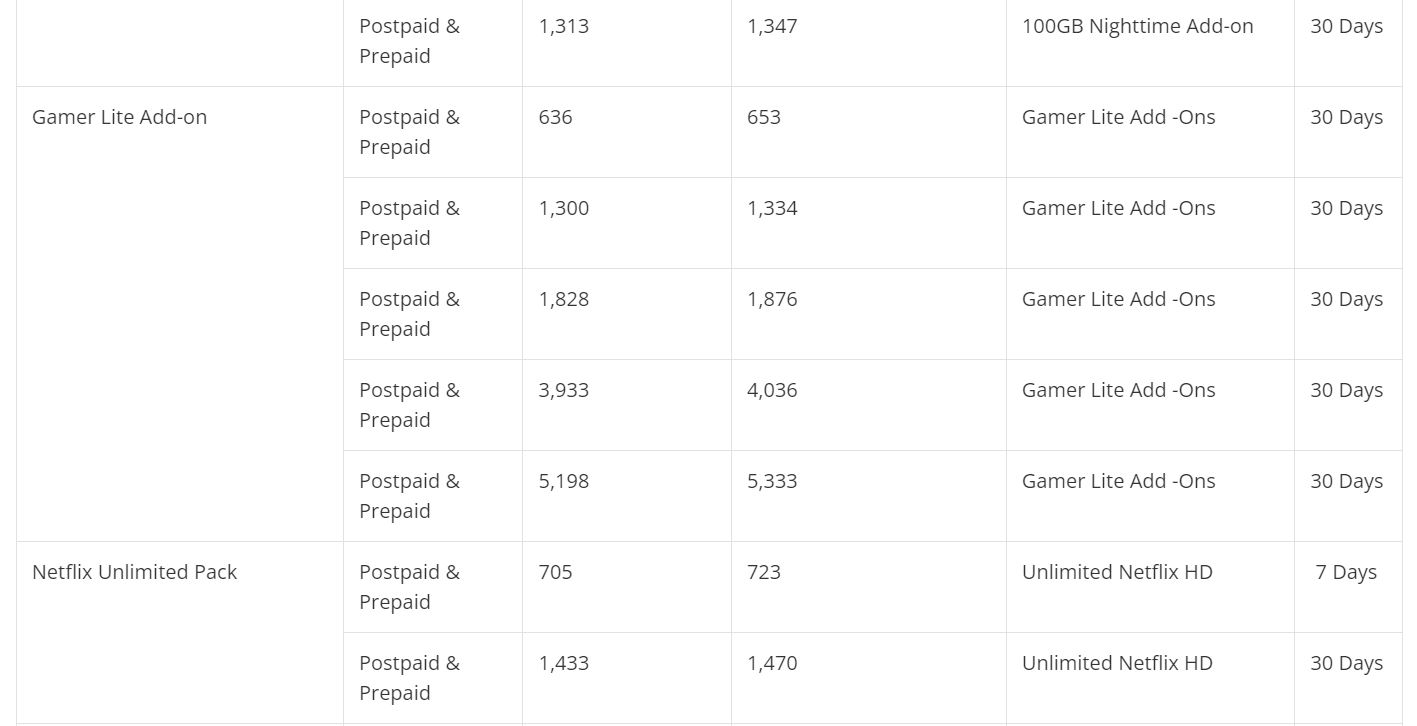Select the "100GB Nighttime Add-on" cell
Image resolution: width=1417 pixels, height=726 pixels.
pos(1137,26)
